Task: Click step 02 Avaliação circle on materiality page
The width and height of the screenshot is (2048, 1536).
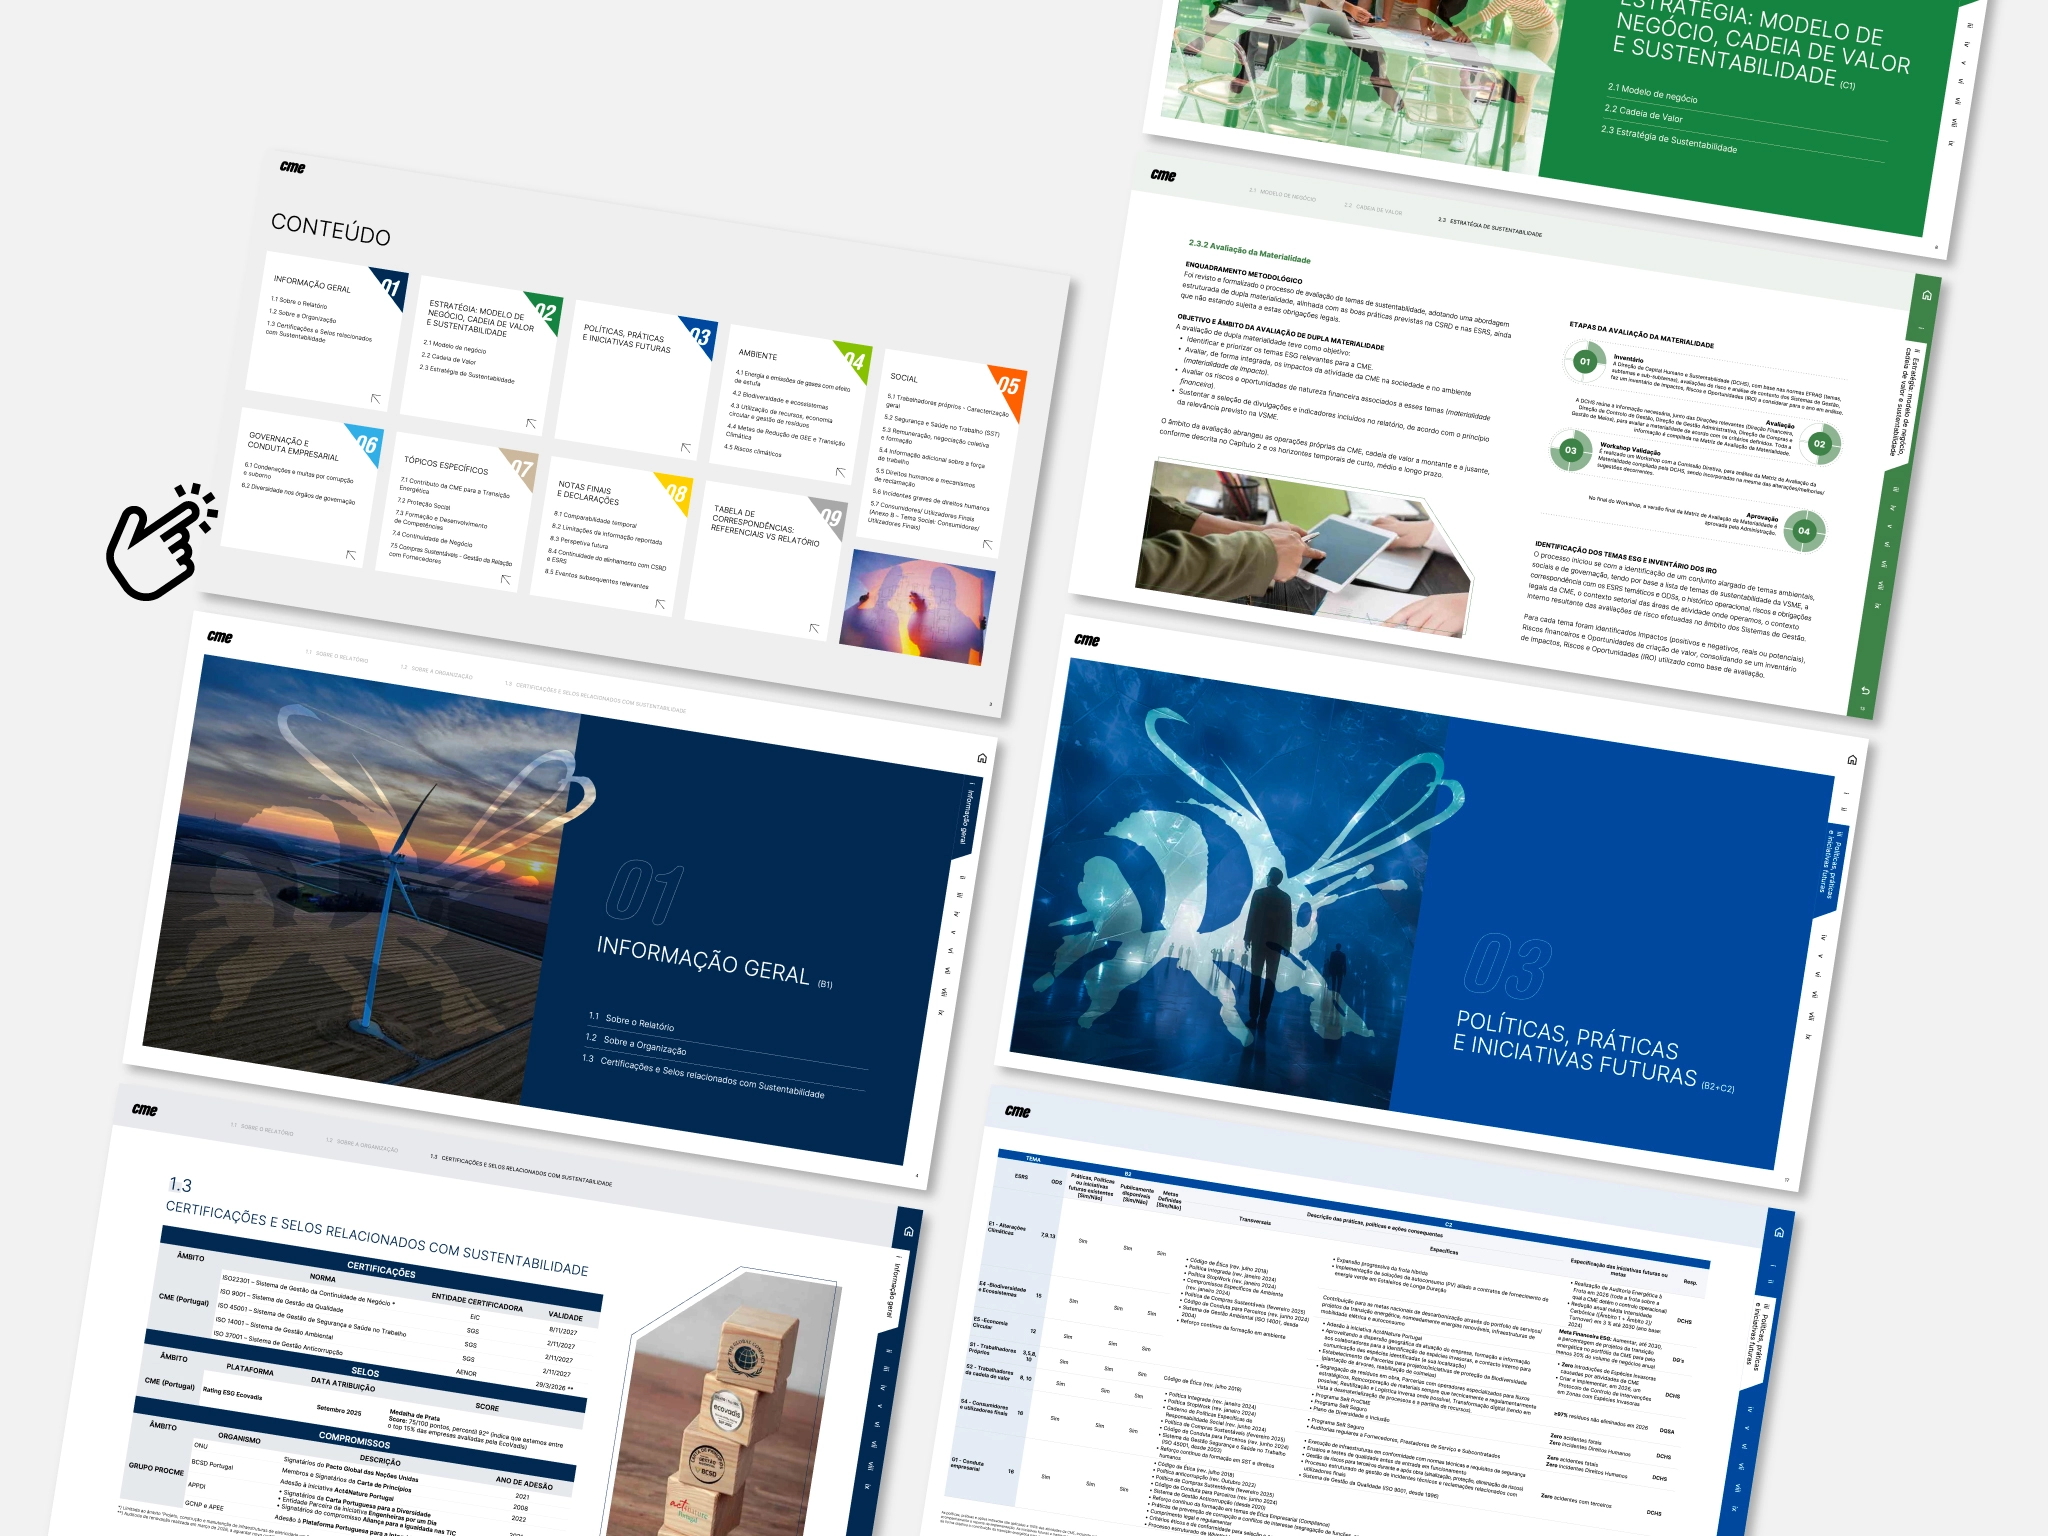Action: click(x=1819, y=444)
